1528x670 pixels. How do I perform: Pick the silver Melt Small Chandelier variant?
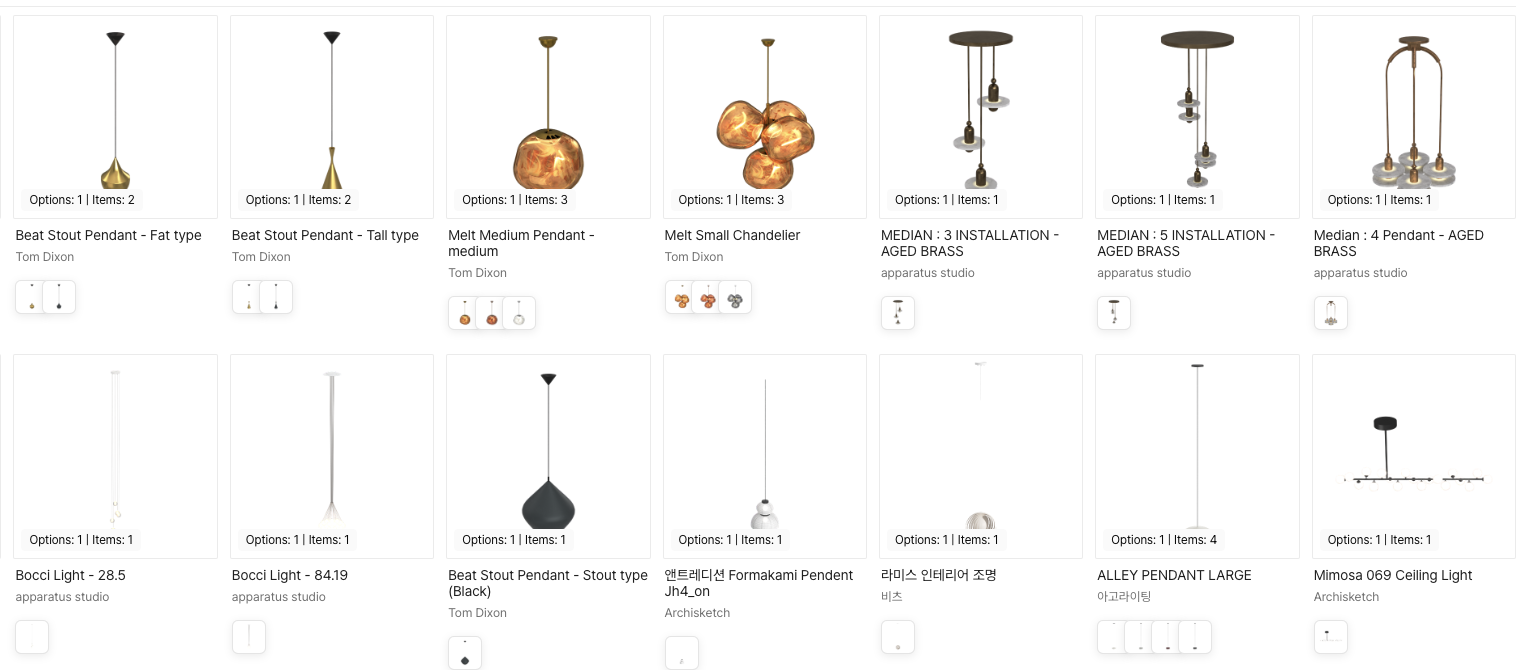[735, 297]
